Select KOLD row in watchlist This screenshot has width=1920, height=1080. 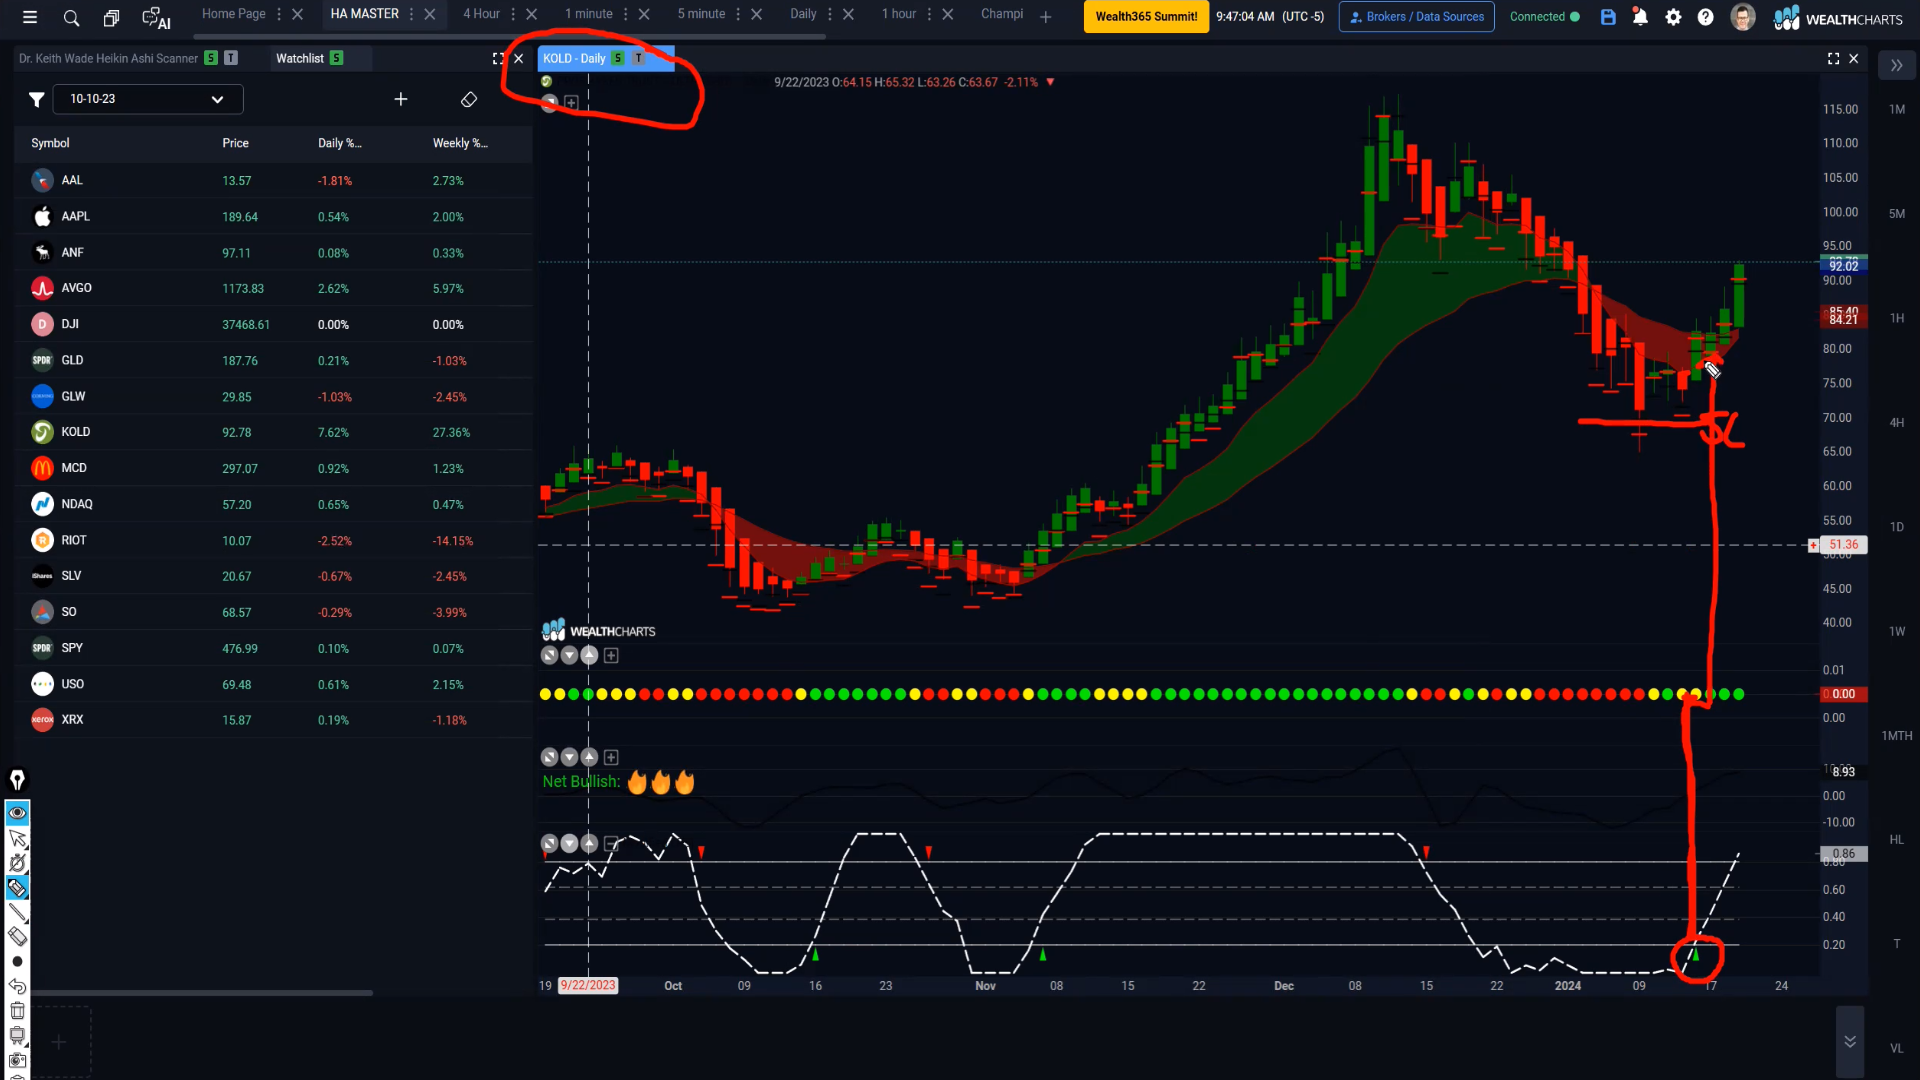click(273, 432)
